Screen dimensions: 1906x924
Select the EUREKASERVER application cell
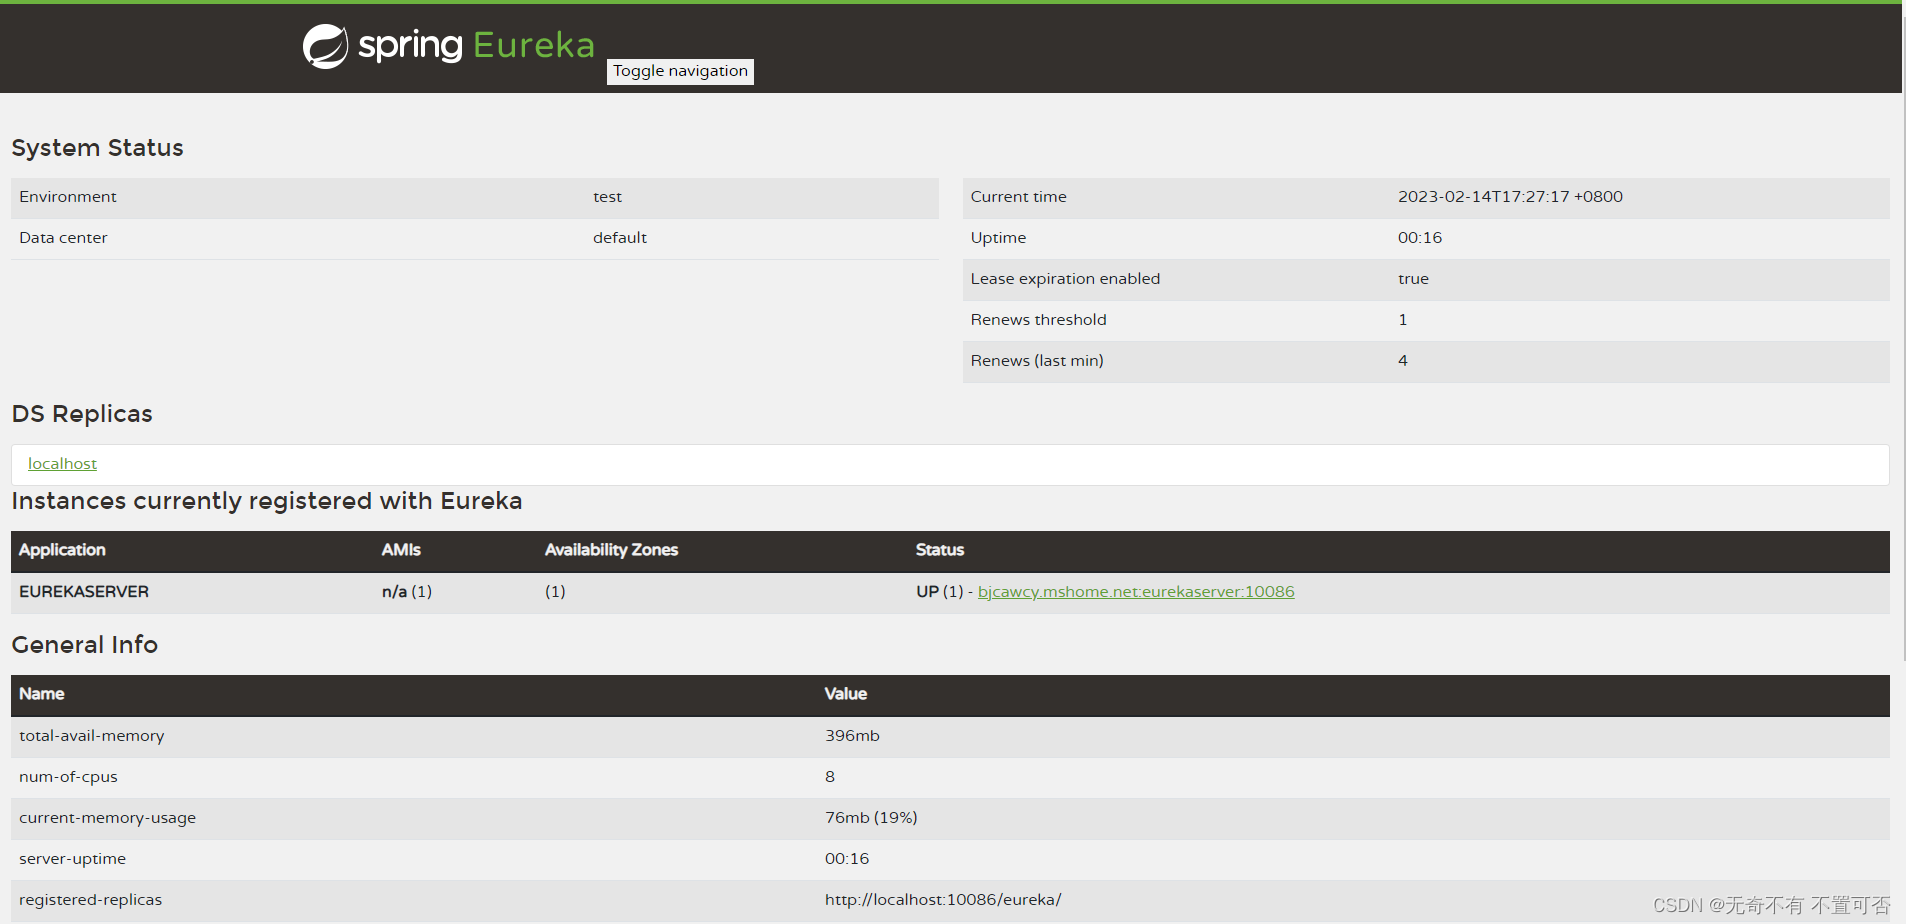[84, 592]
